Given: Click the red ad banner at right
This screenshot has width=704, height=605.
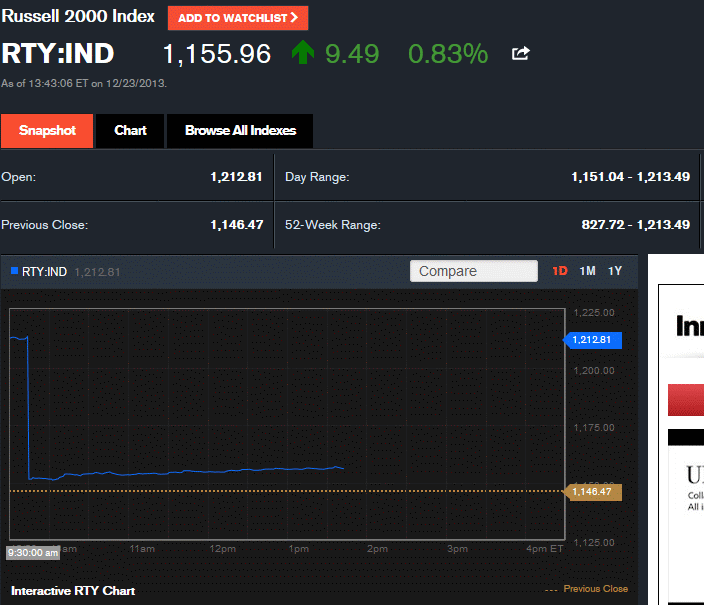Looking at the screenshot, I should click(686, 400).
